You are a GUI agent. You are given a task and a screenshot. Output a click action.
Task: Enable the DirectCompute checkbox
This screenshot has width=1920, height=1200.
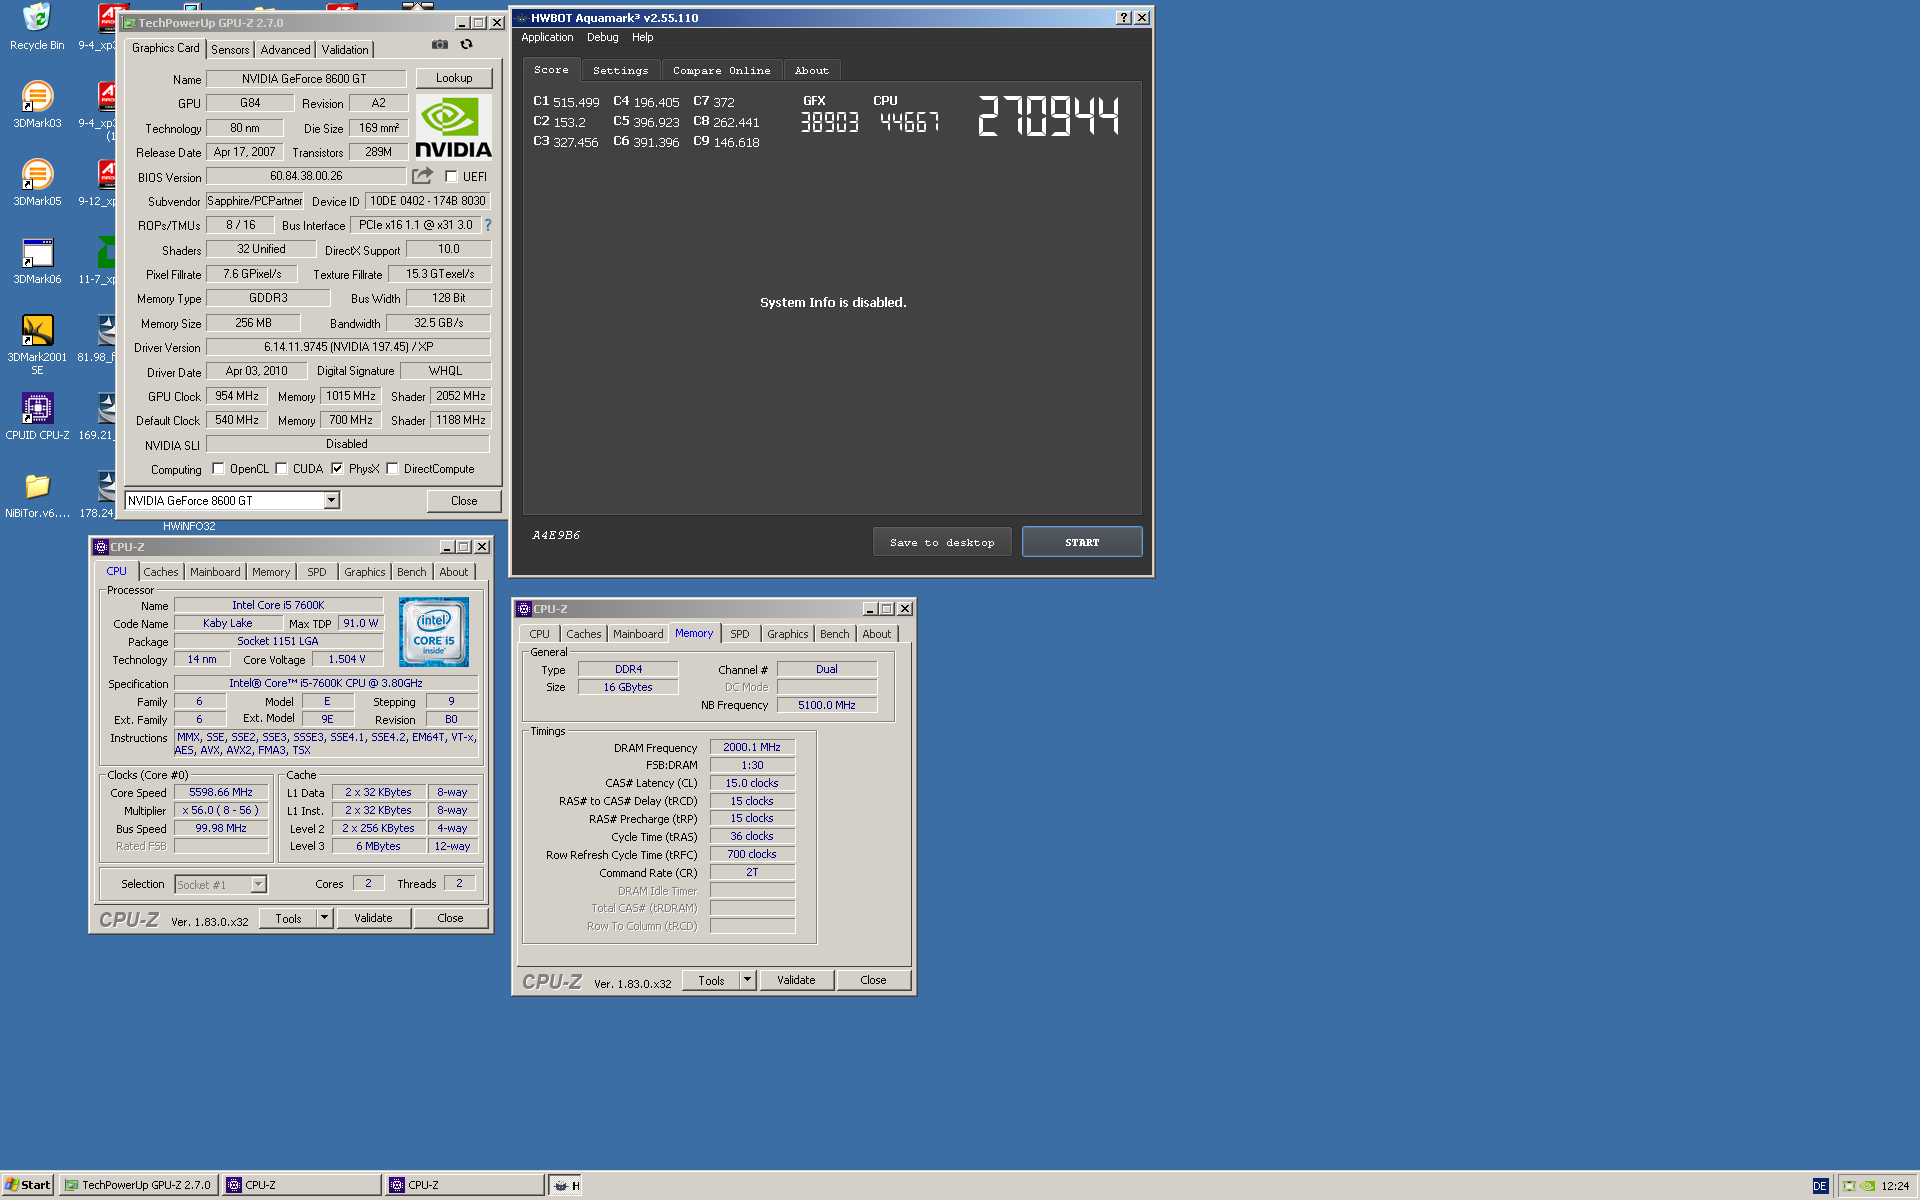pyautogui.click(x=392, y=469)
